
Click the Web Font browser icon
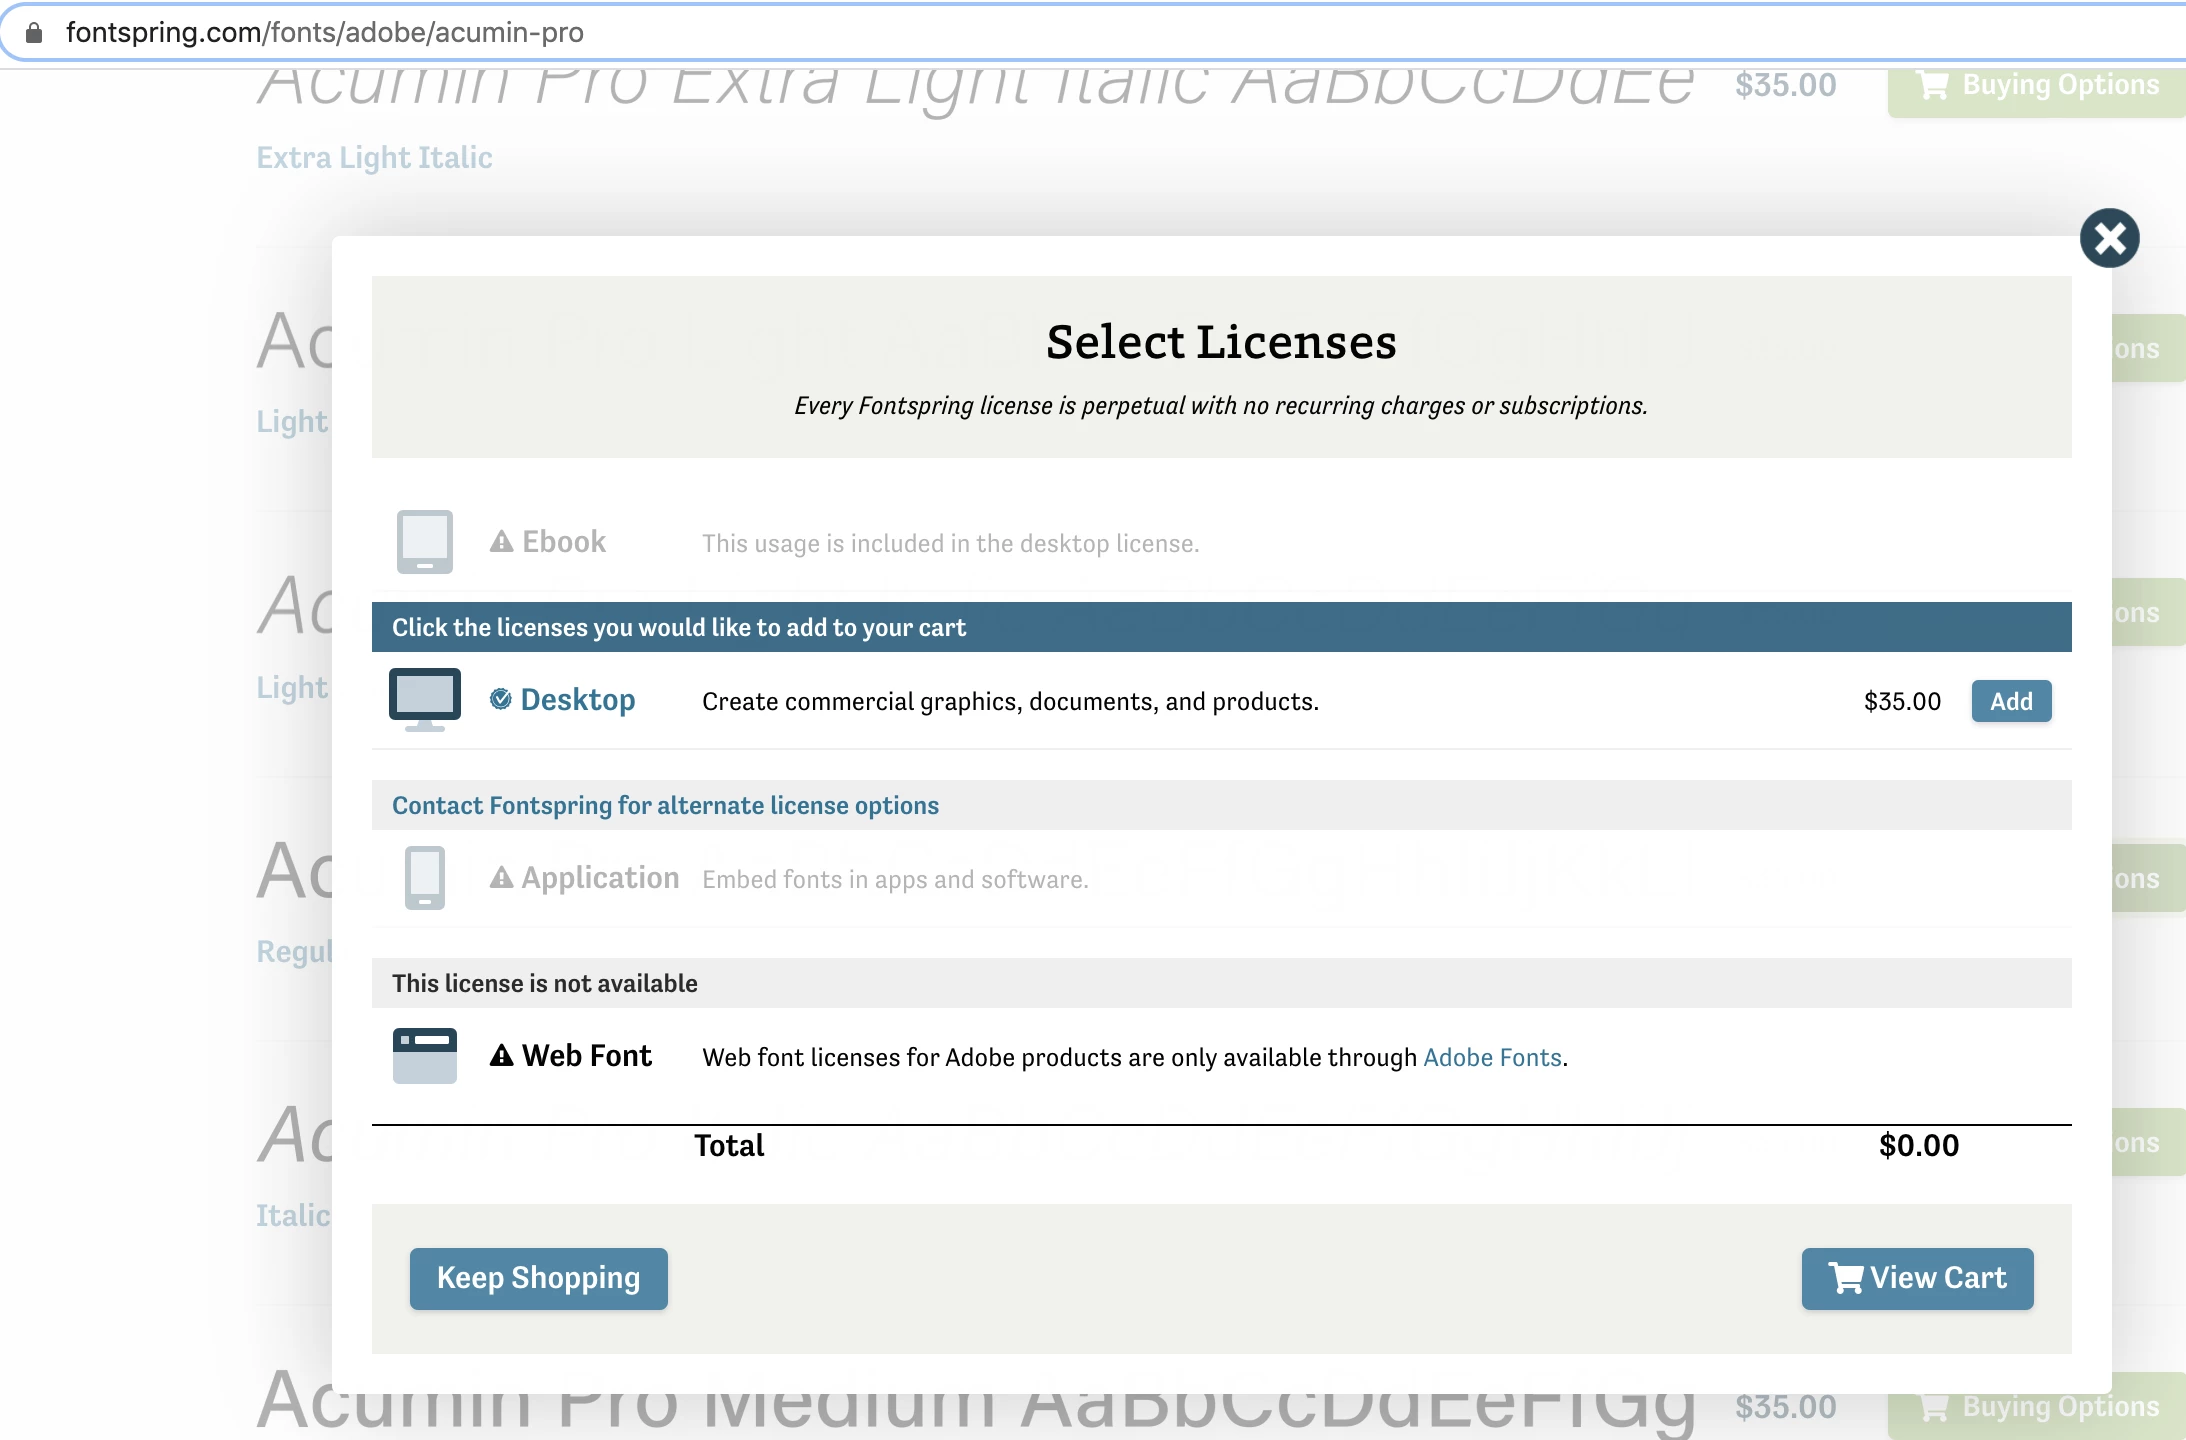tap(424, 1055)
